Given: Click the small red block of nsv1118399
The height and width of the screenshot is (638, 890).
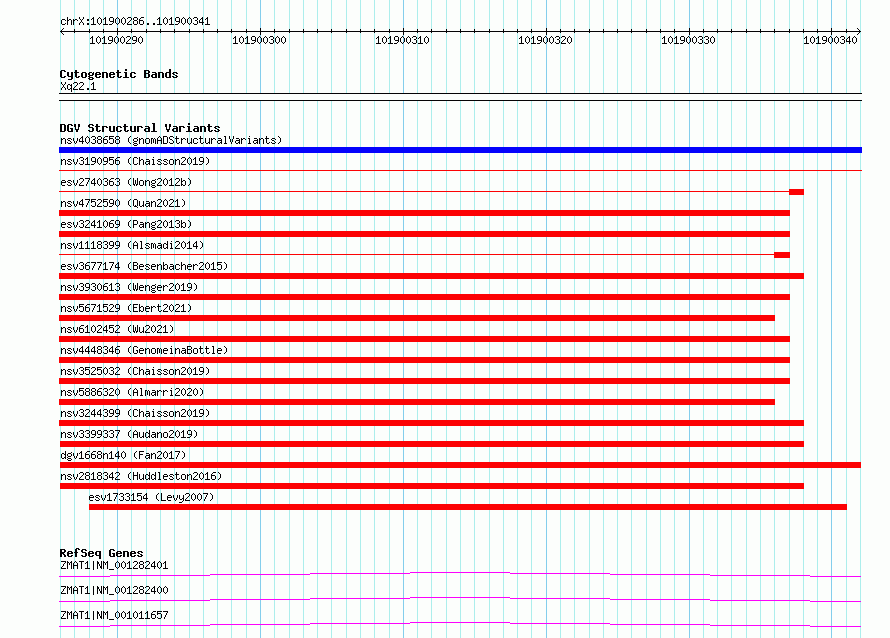Looking at the screenshot, I should (x=782, y=255).
